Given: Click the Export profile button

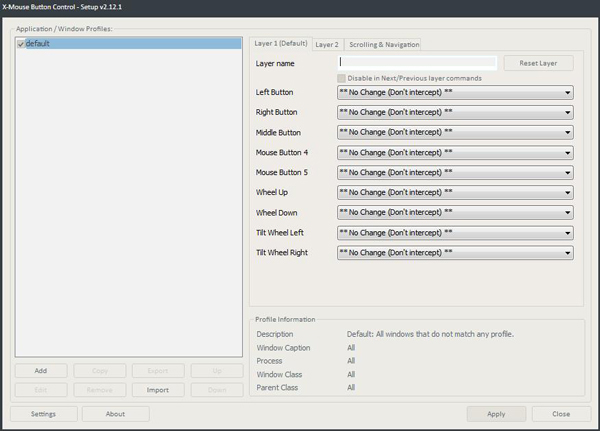Looking at the screenshot, I should point(158,371).
